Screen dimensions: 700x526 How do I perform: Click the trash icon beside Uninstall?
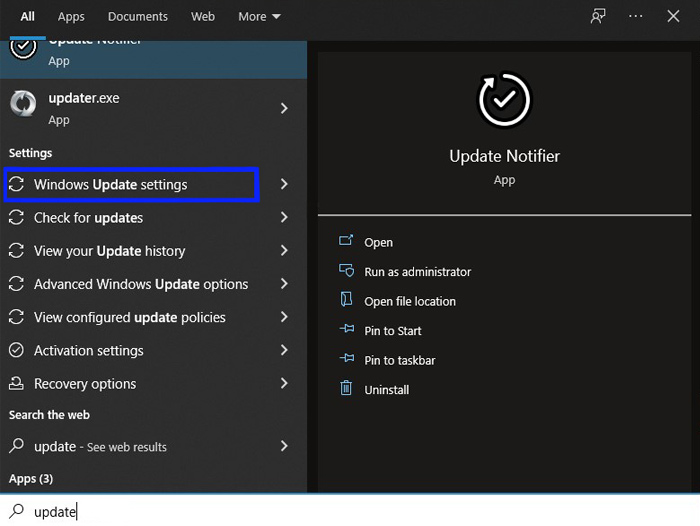[346, 388]
